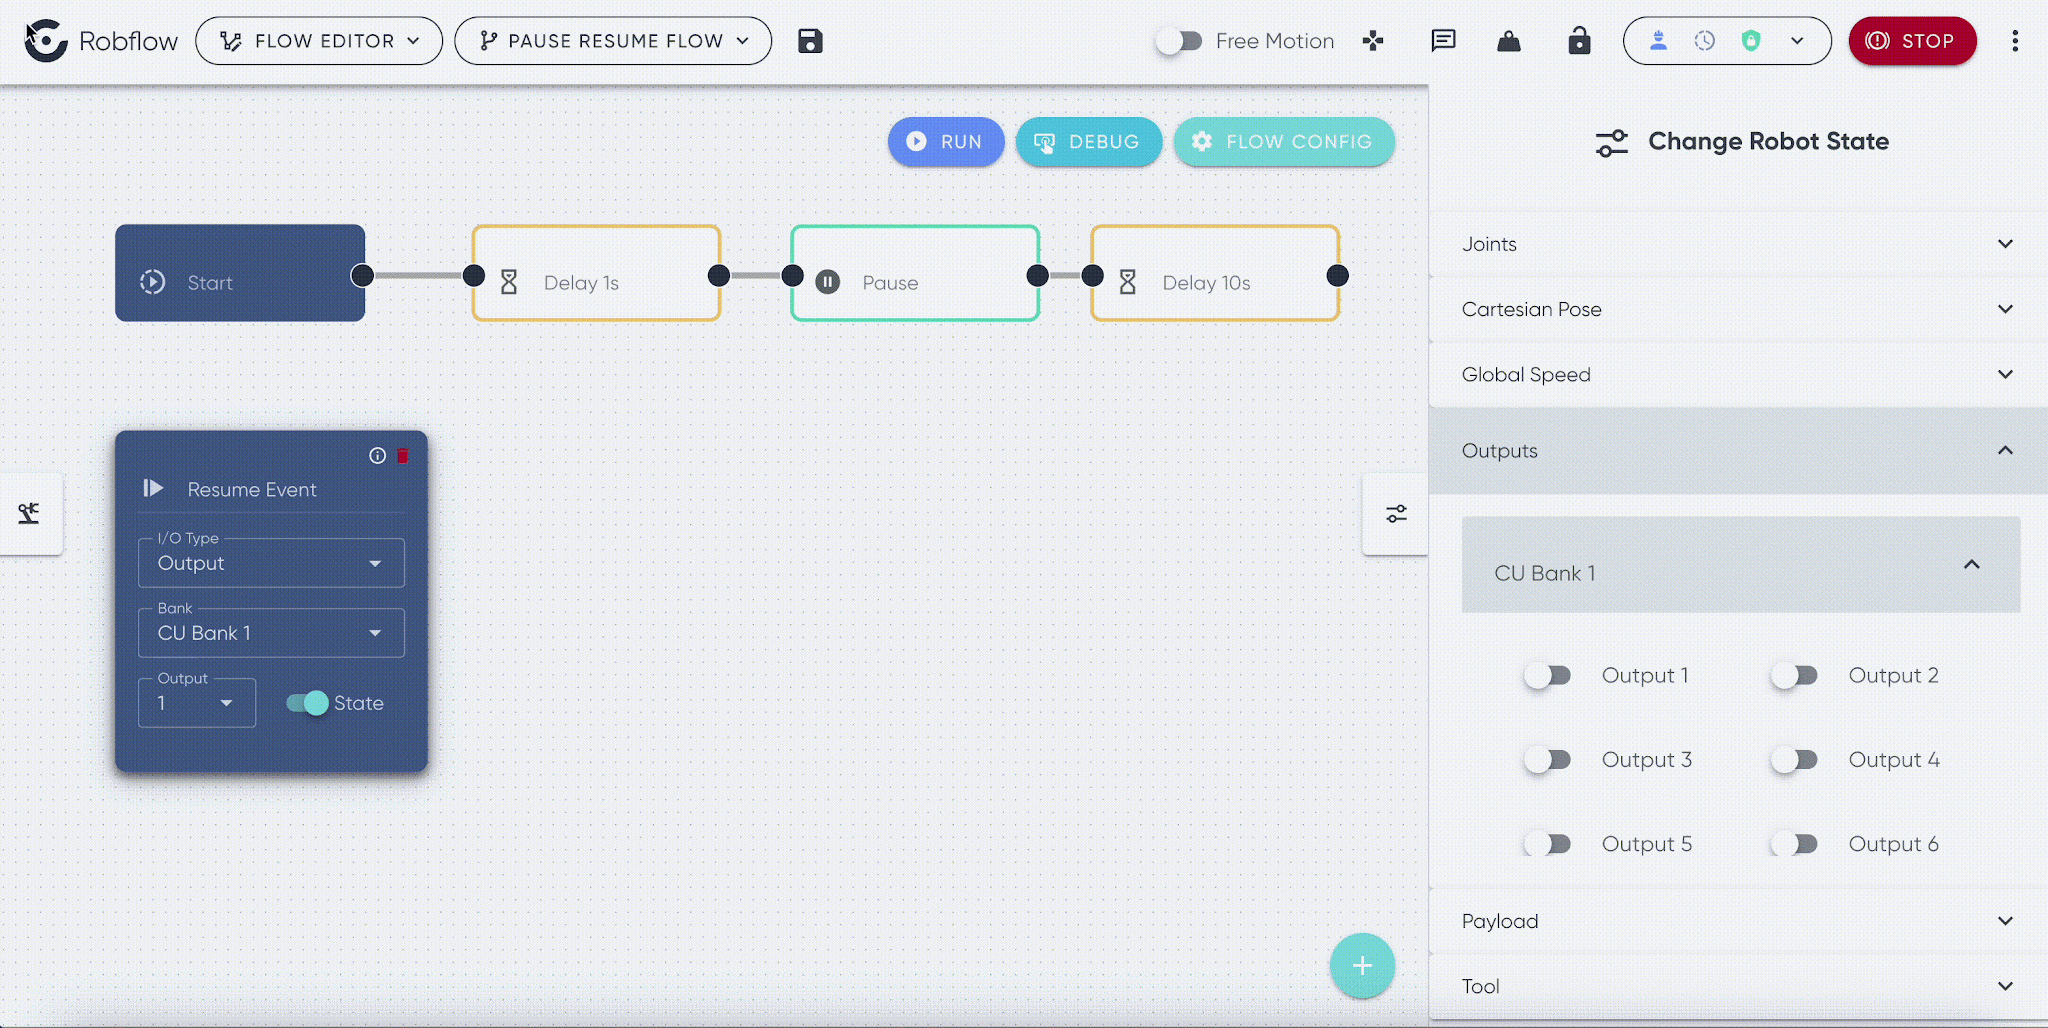Screen dimensions: 2048x1028
Task: Click the payload weight icon
Action: tap(1509, 41)
